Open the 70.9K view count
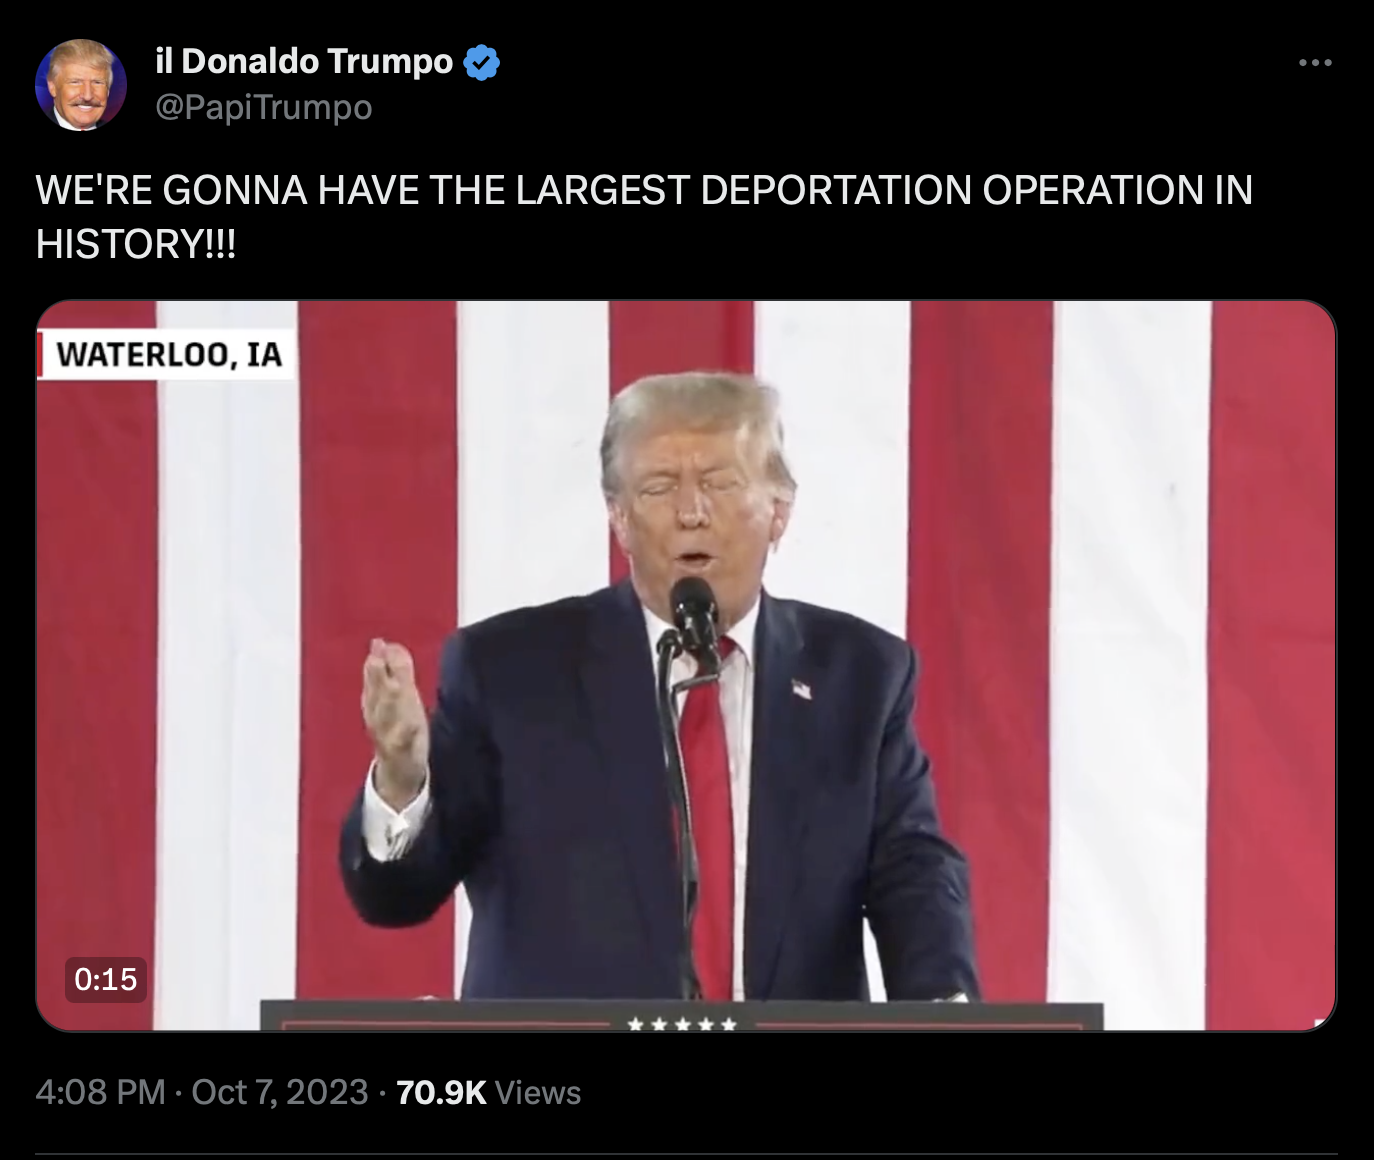Screen dimensions: 1374x1160 pos(441,1092)
